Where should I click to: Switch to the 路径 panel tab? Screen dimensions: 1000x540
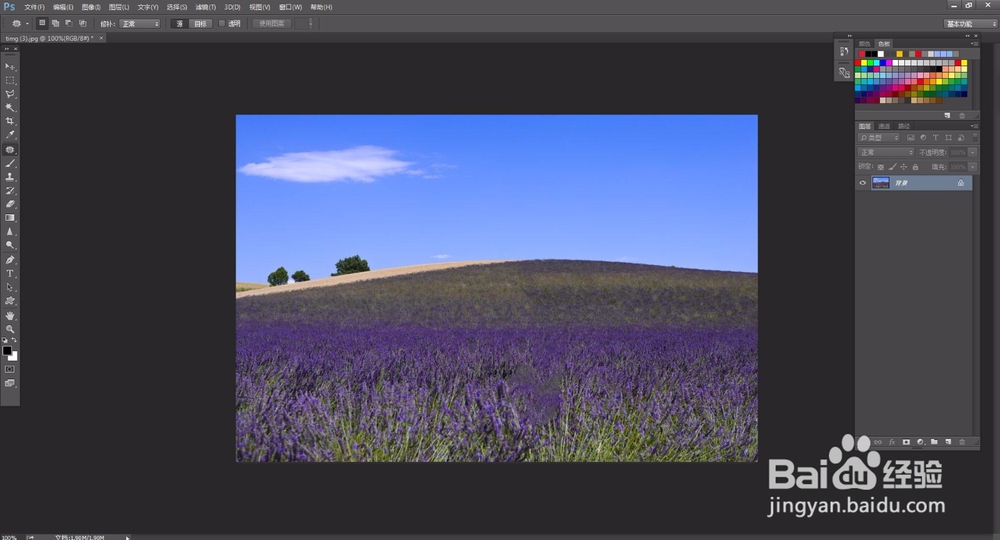coord(904,126)
